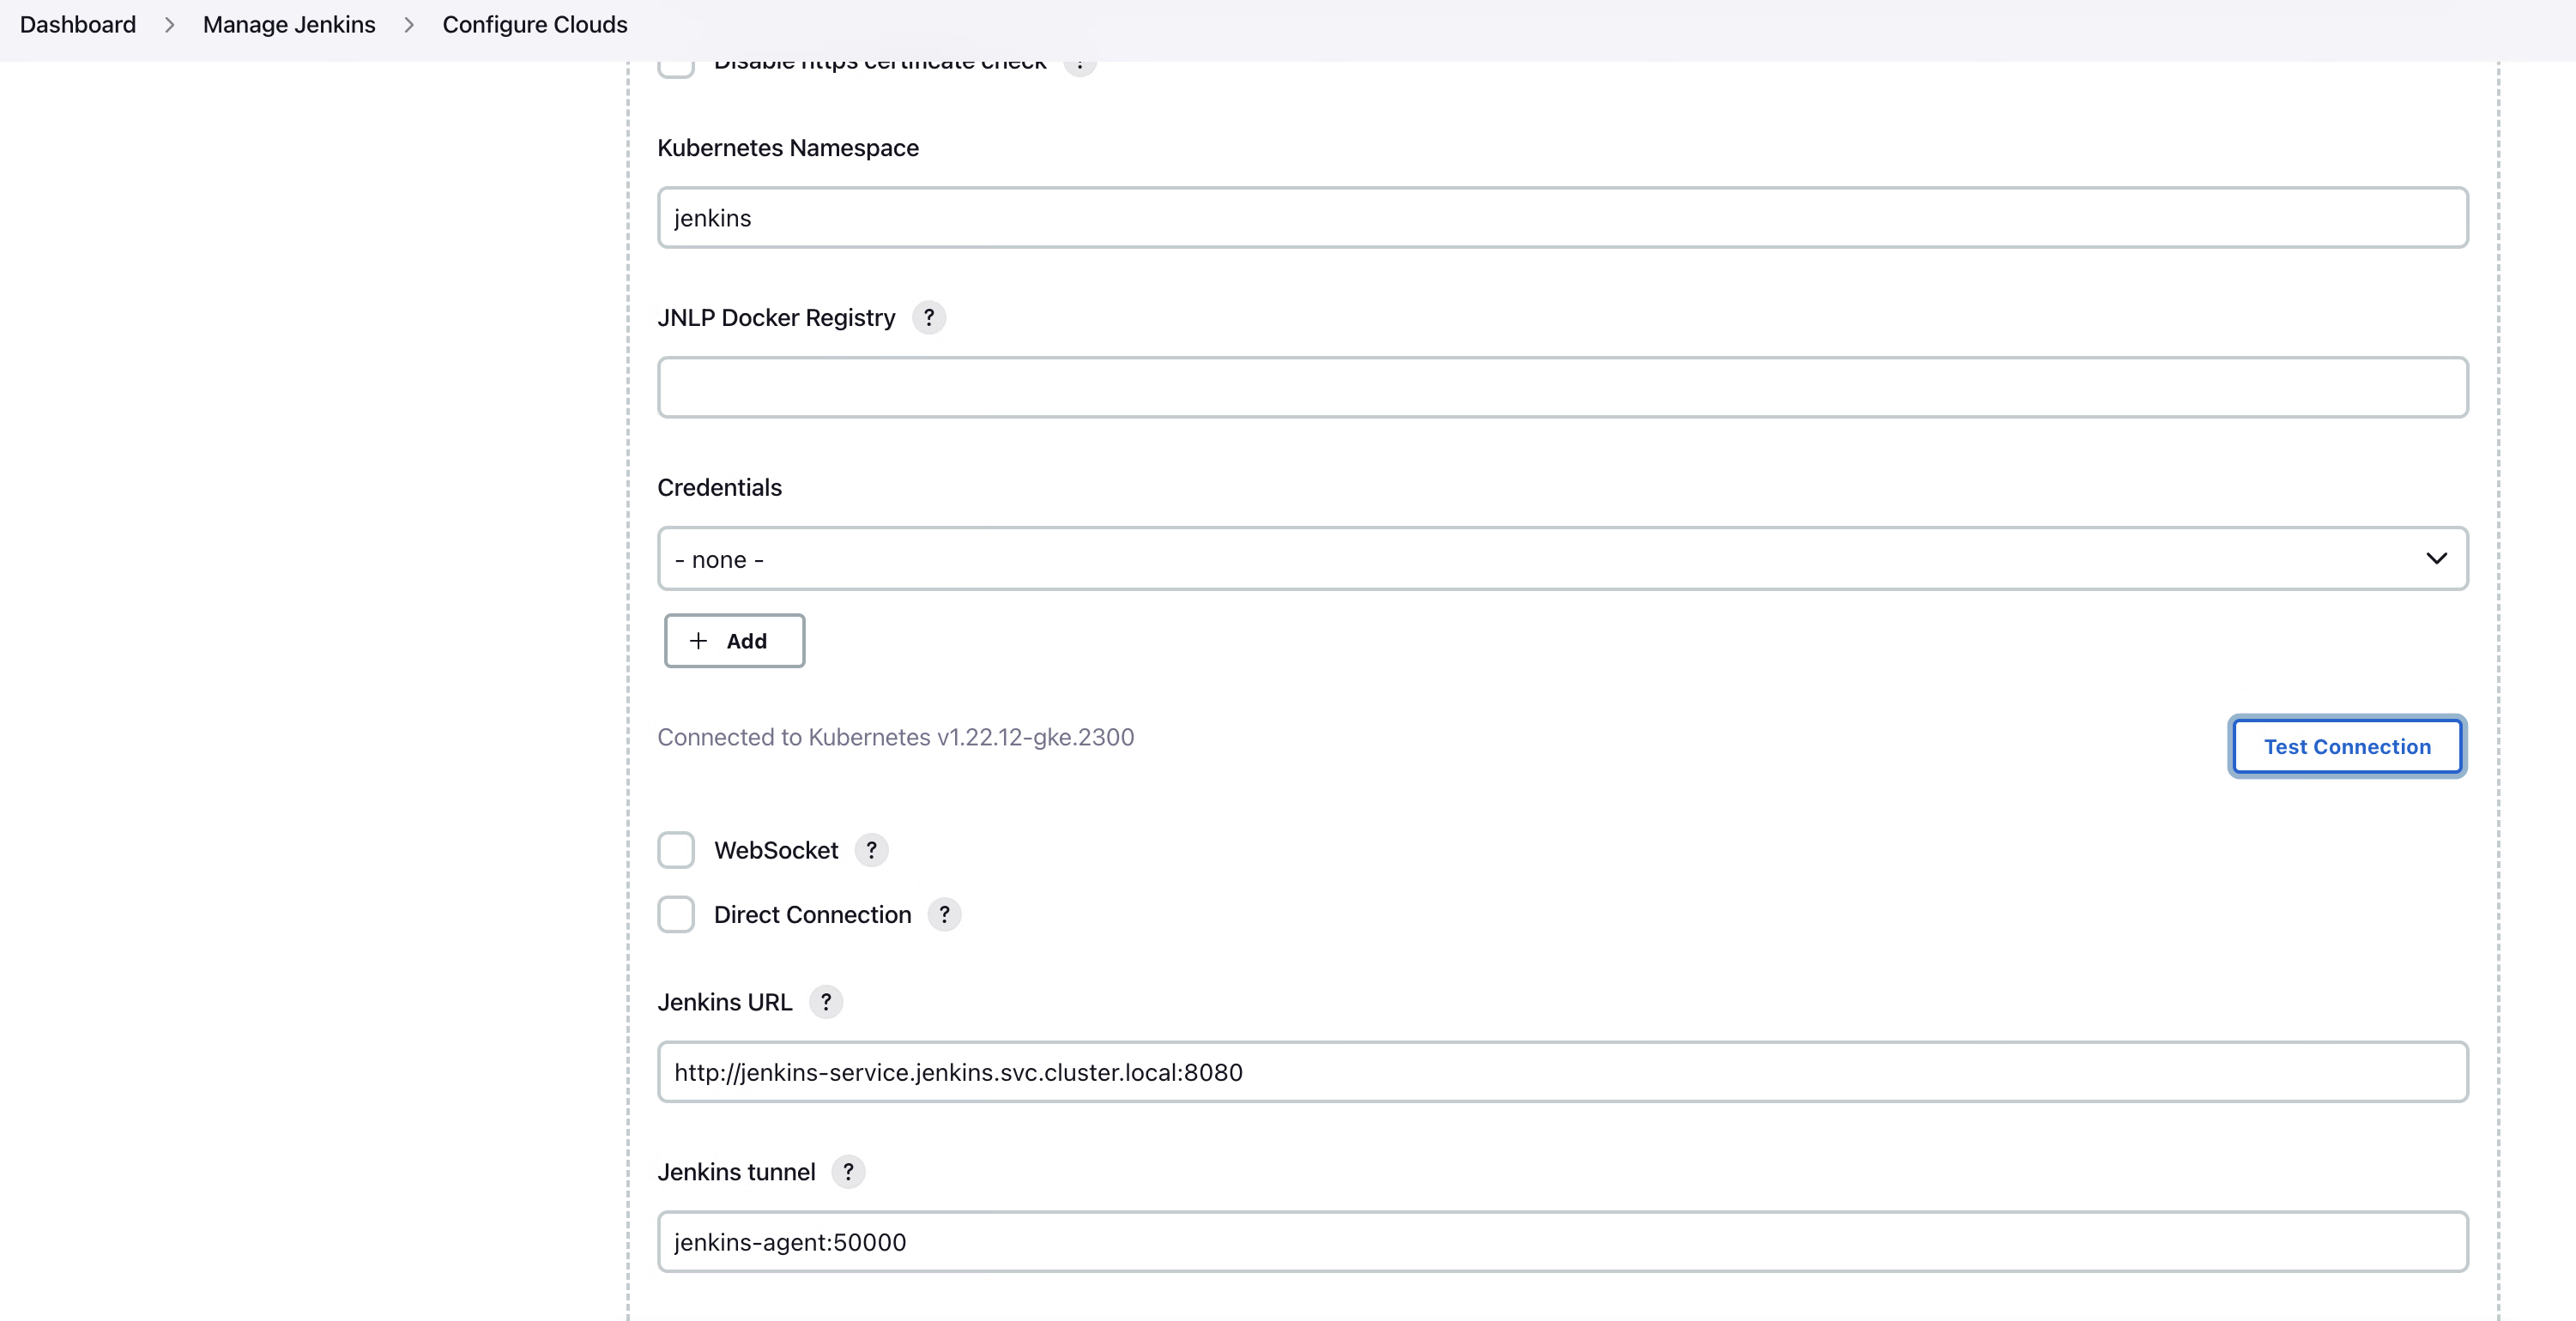Open help for Direct Connection option
This screenshot has width=2576, height=1321.
pos(944,914)
